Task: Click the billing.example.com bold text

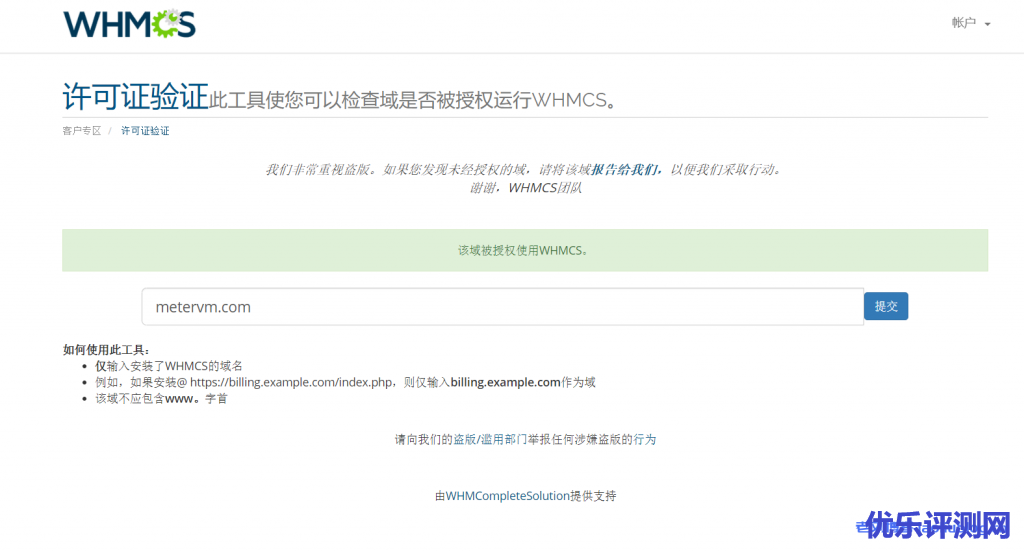Action: 505,382
